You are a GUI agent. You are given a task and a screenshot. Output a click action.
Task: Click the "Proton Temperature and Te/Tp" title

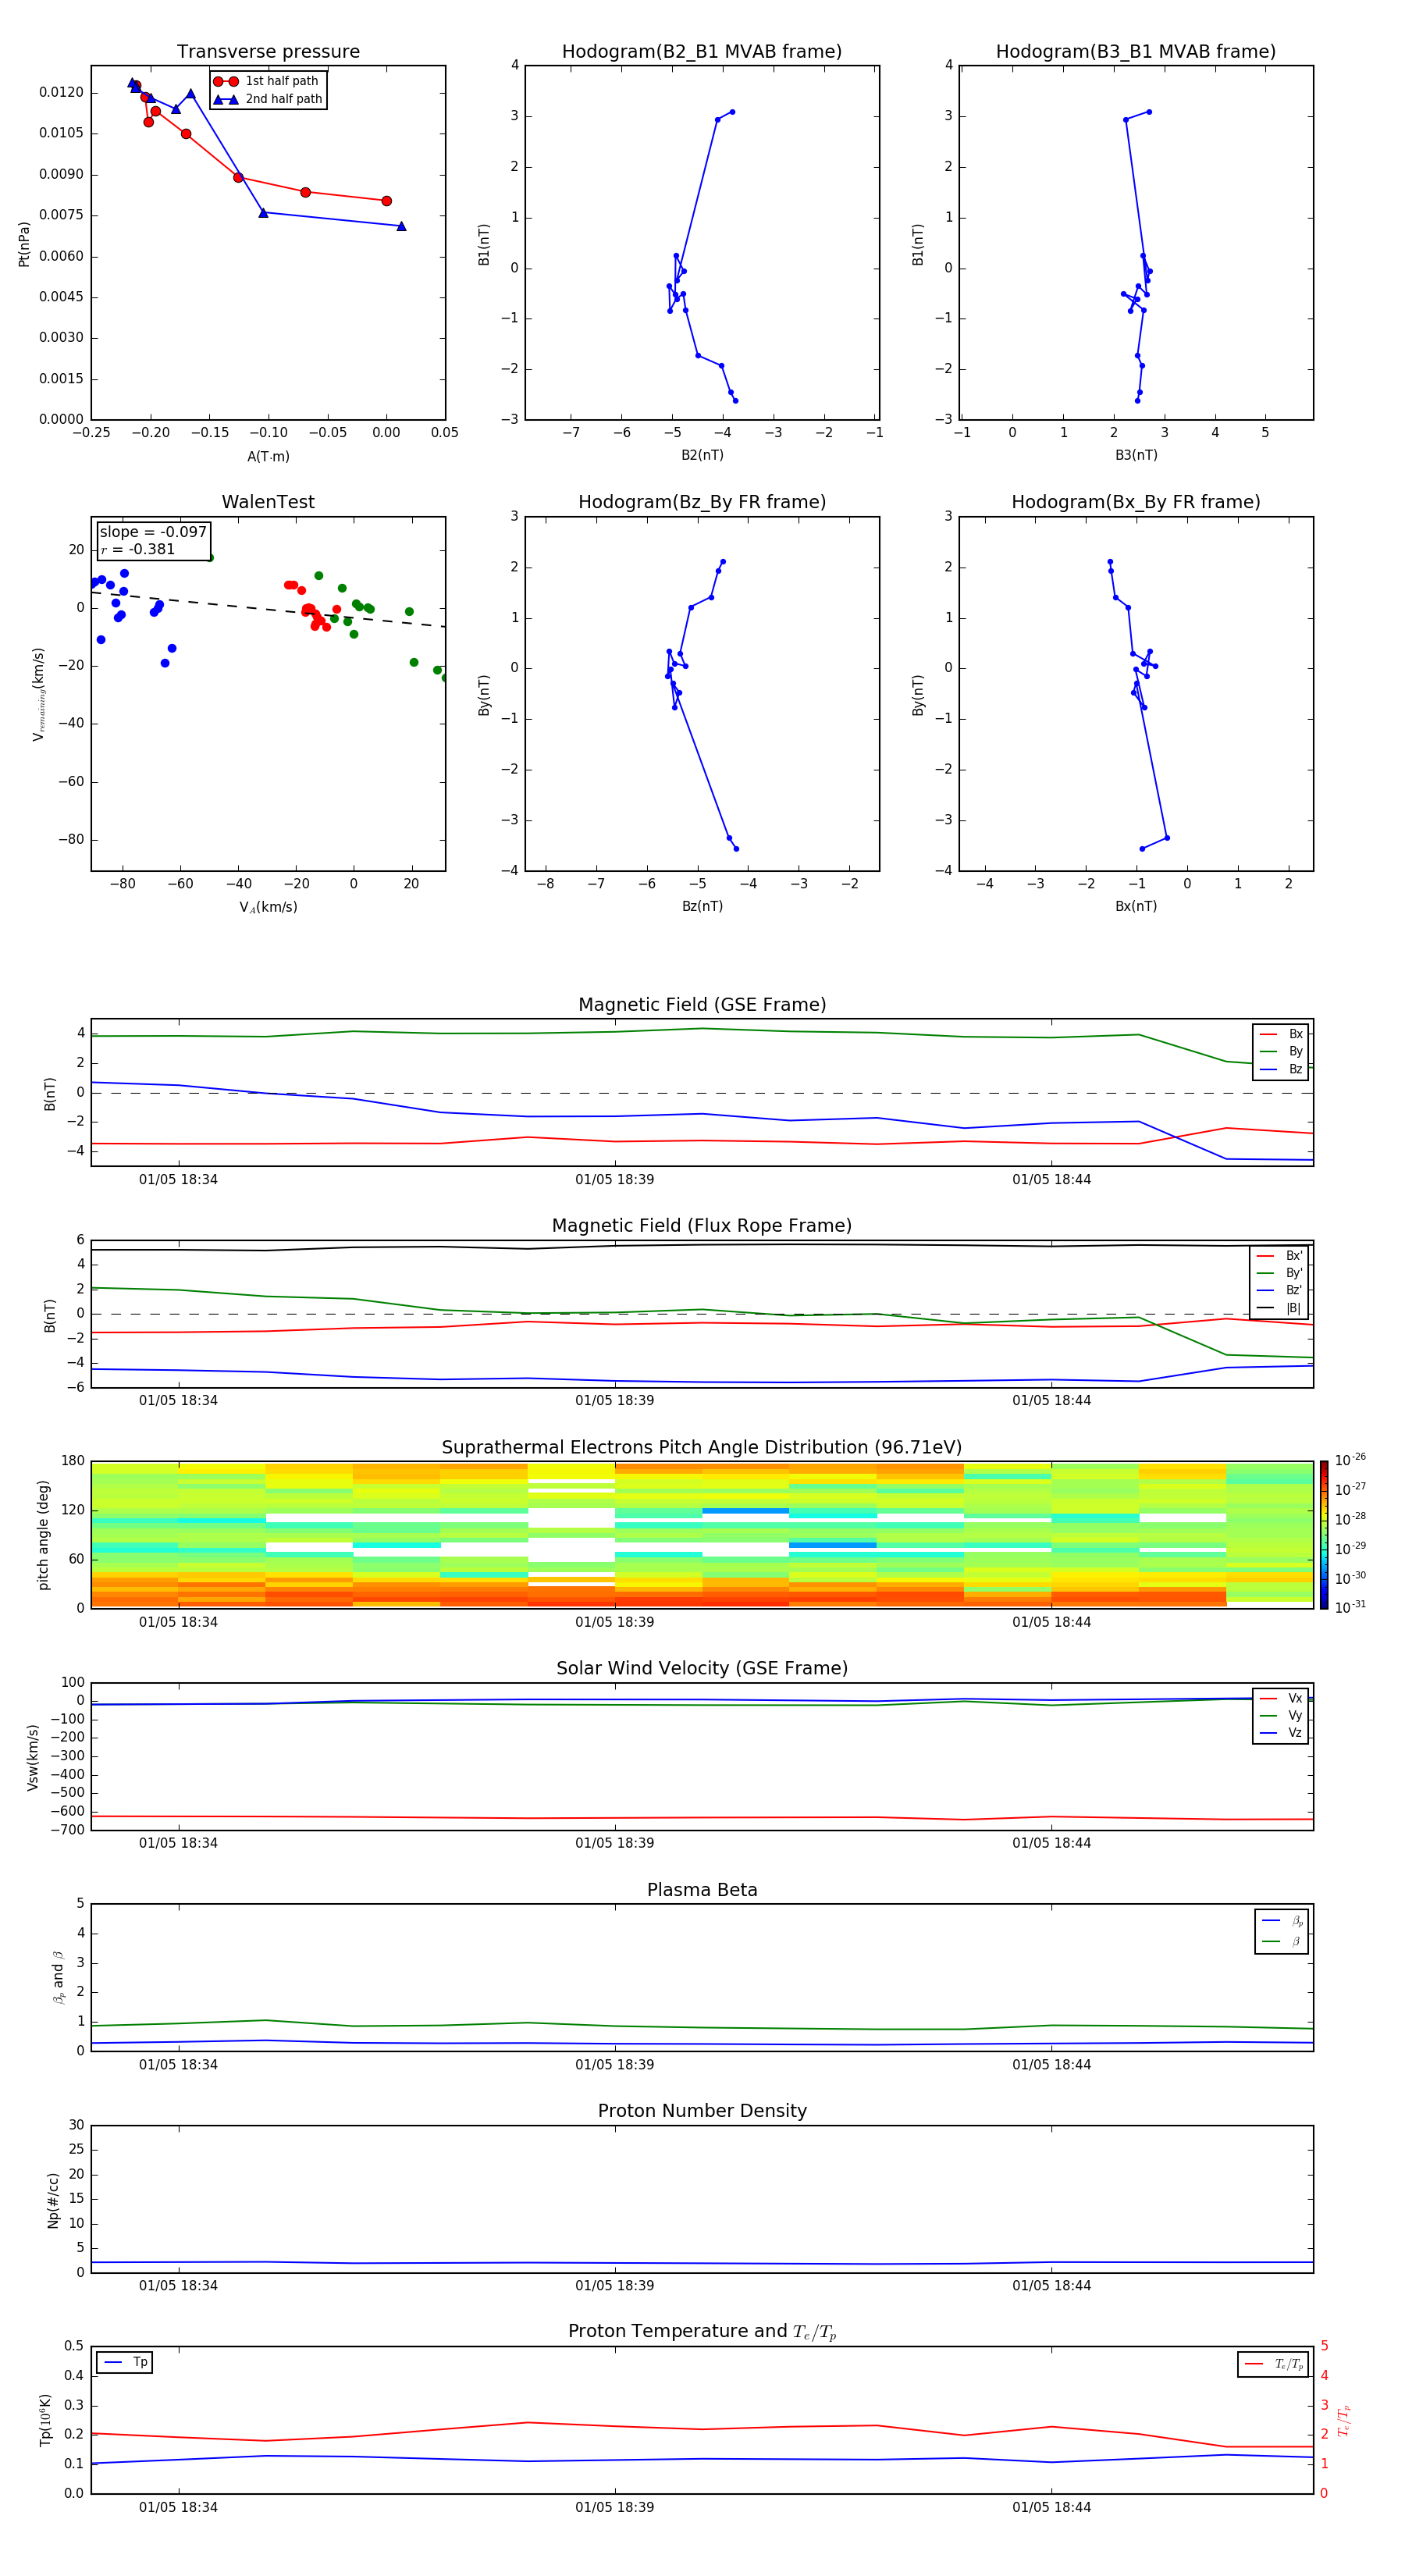point(702,2332)
